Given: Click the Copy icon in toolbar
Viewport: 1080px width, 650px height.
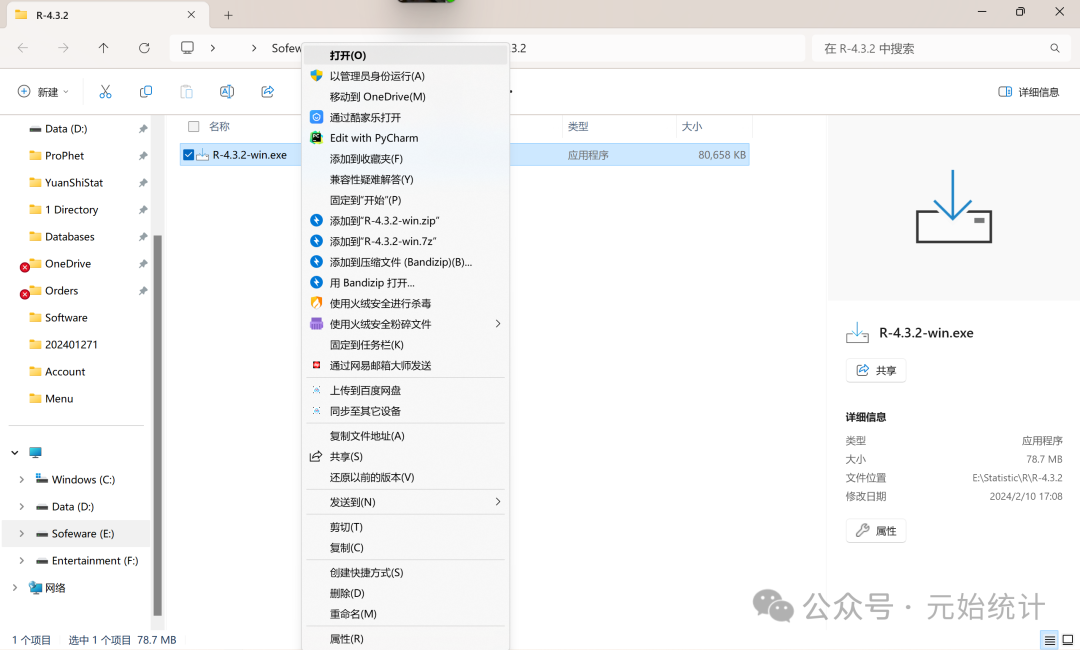Looking at the screenshot, I should point(146,92).
